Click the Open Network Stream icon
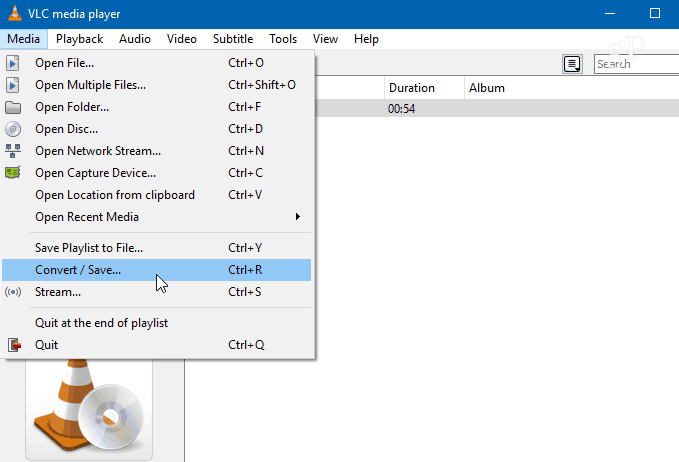Screen dimensions: 679x462 pyautogui.click(x=13, y=151)
